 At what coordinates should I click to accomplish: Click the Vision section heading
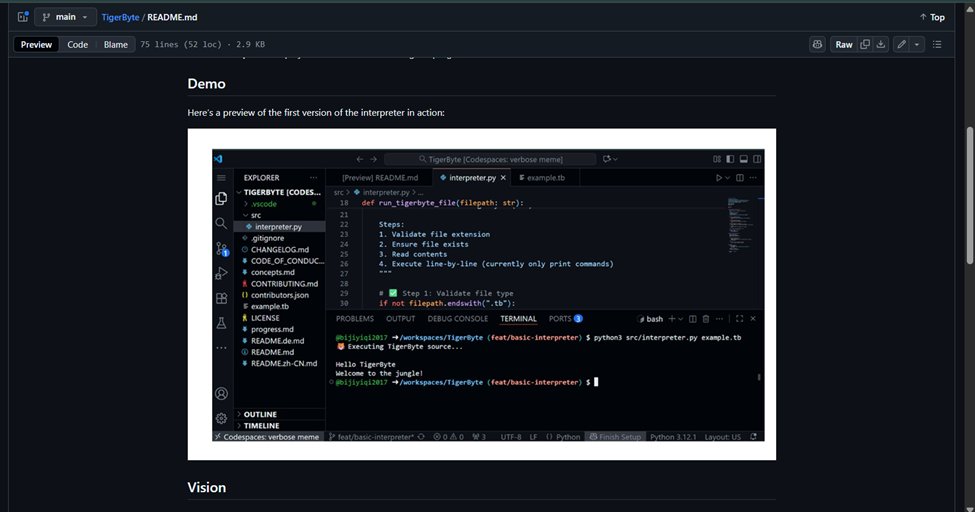(x=206, y=488)
